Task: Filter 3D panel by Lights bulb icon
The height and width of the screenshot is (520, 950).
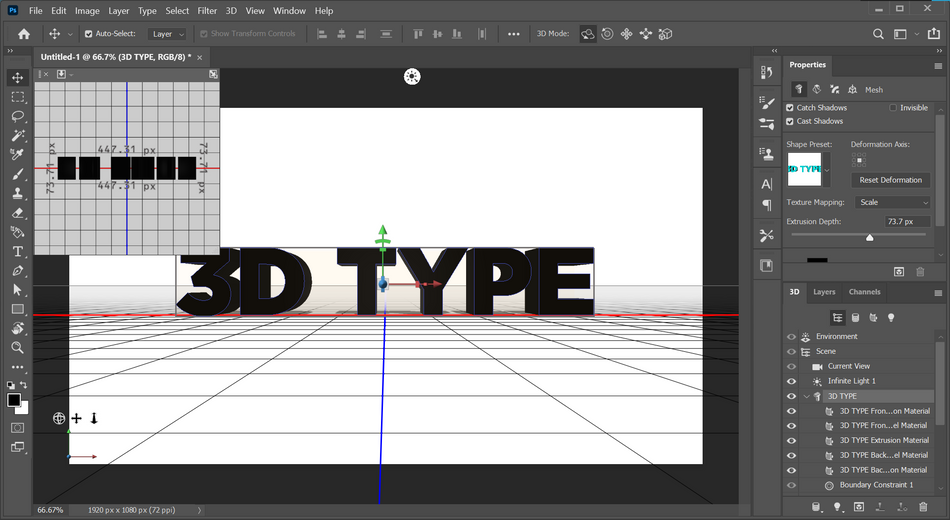Action: 891,318
